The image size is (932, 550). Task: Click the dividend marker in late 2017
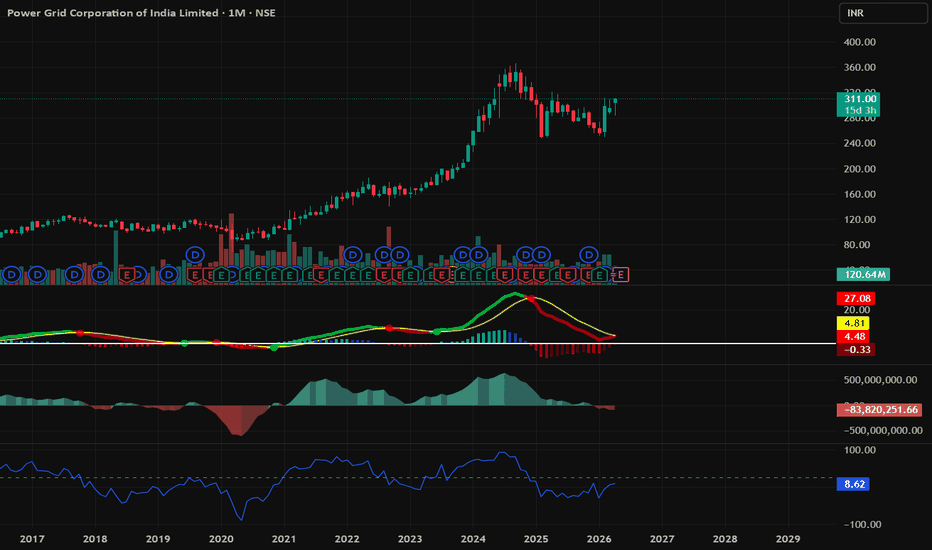74,275
